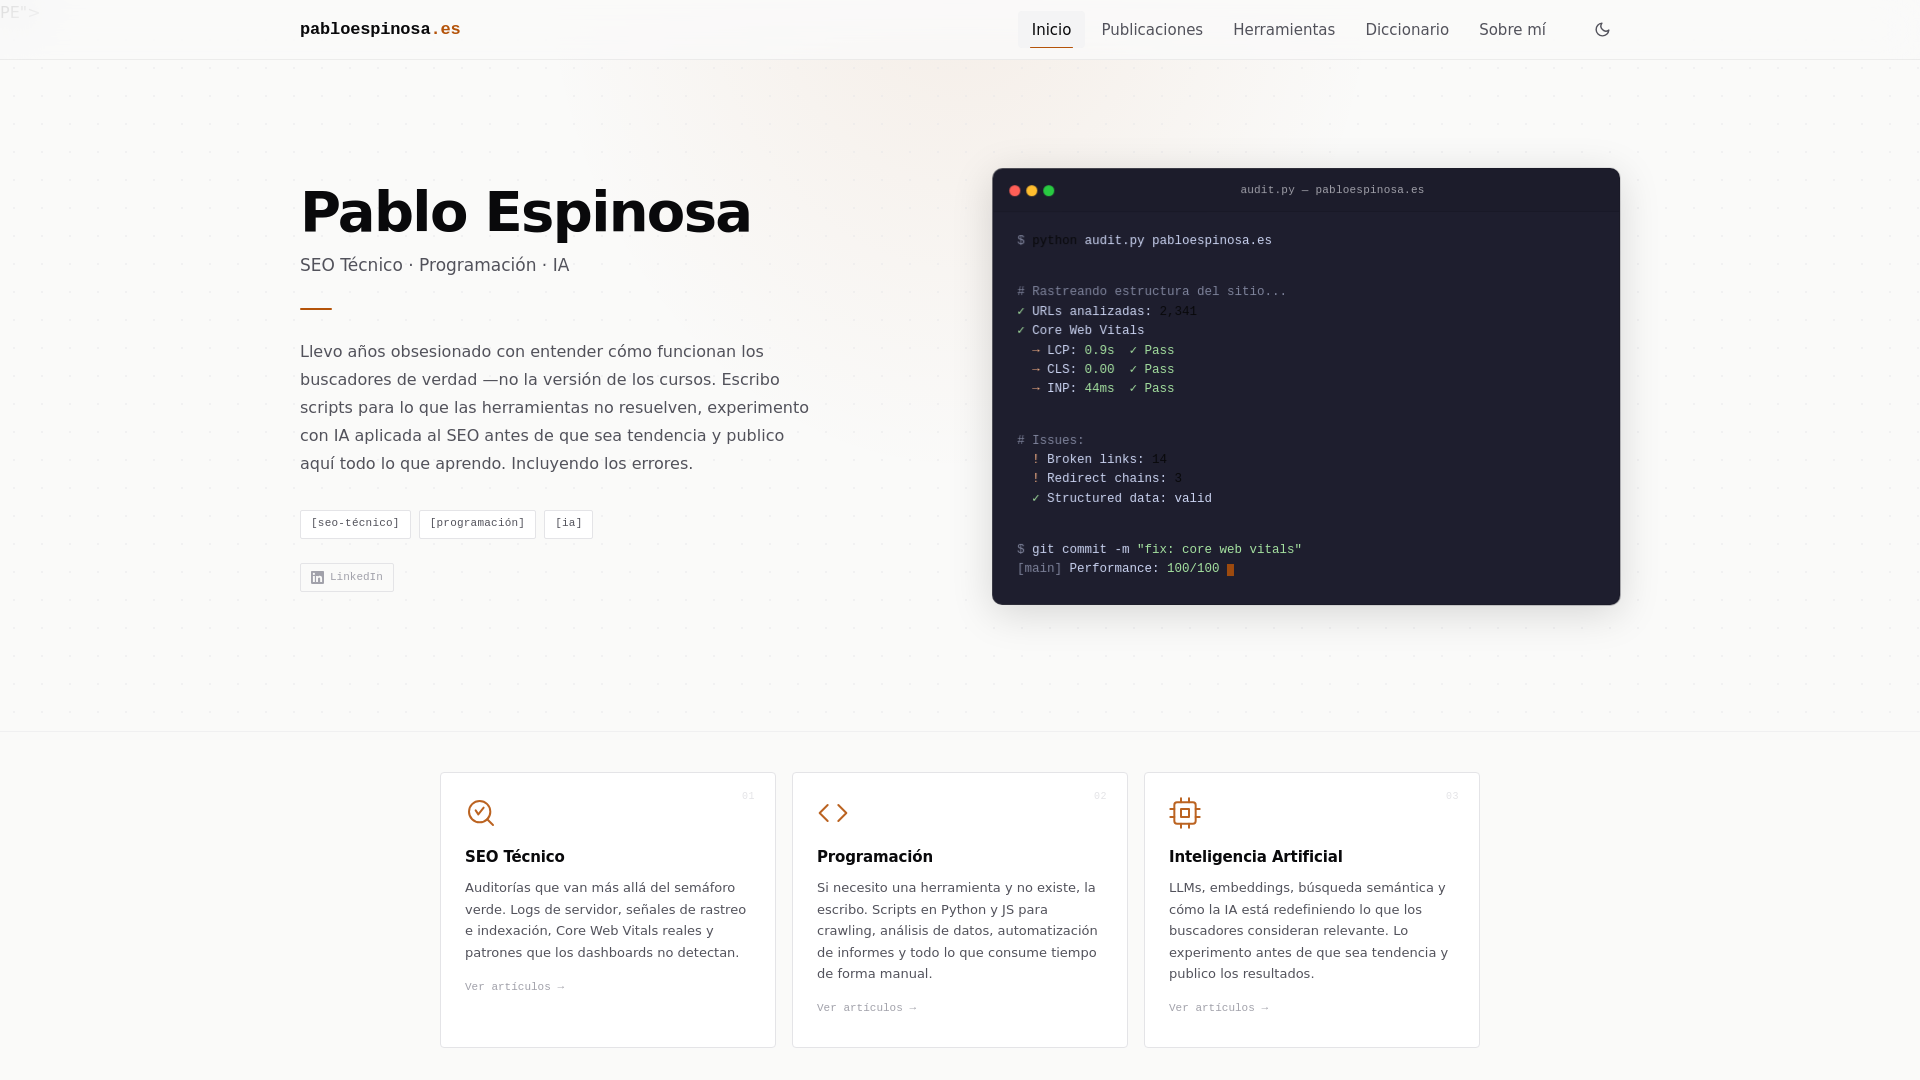The image size is (1920, 1080).
Task: Click the terminal line Performance: 100/100
Action: 1125,569
